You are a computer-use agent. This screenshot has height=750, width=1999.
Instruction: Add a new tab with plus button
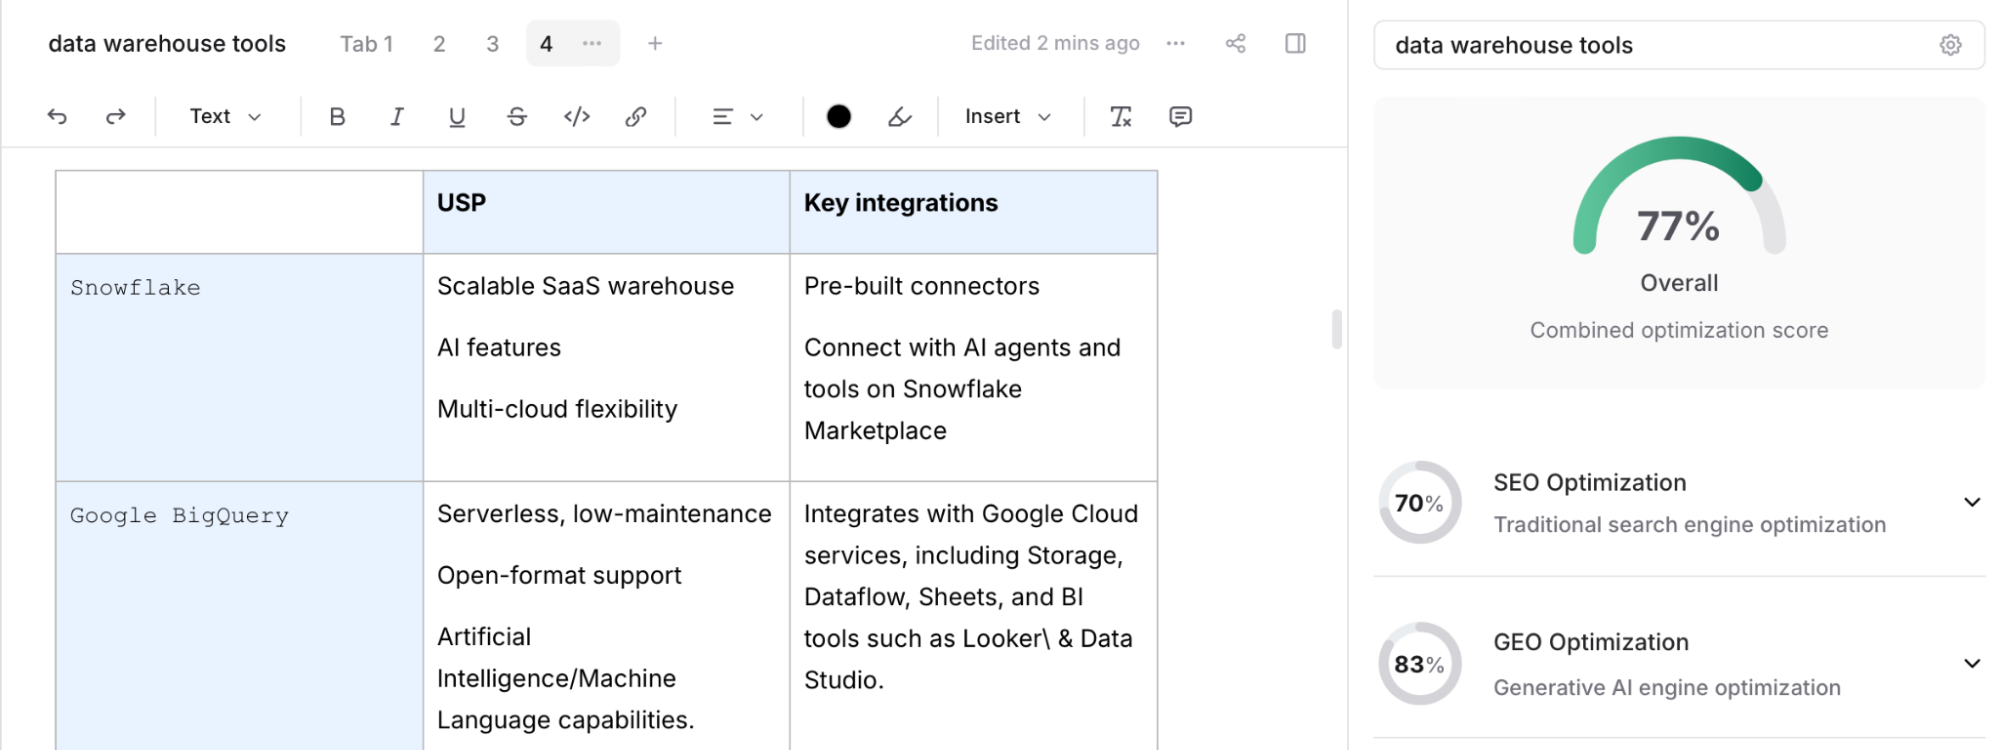pos(655,44)
